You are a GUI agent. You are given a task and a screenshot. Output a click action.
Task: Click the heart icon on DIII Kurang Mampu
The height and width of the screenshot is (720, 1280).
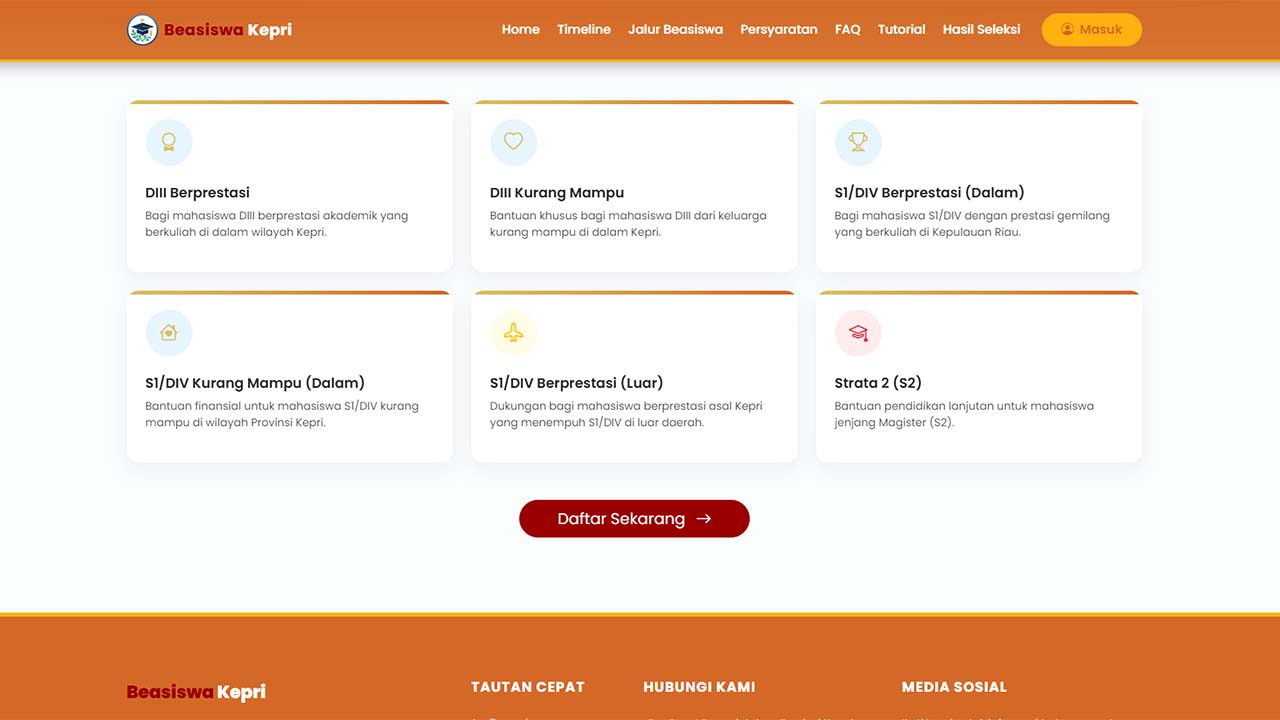(x=513, y=142)
